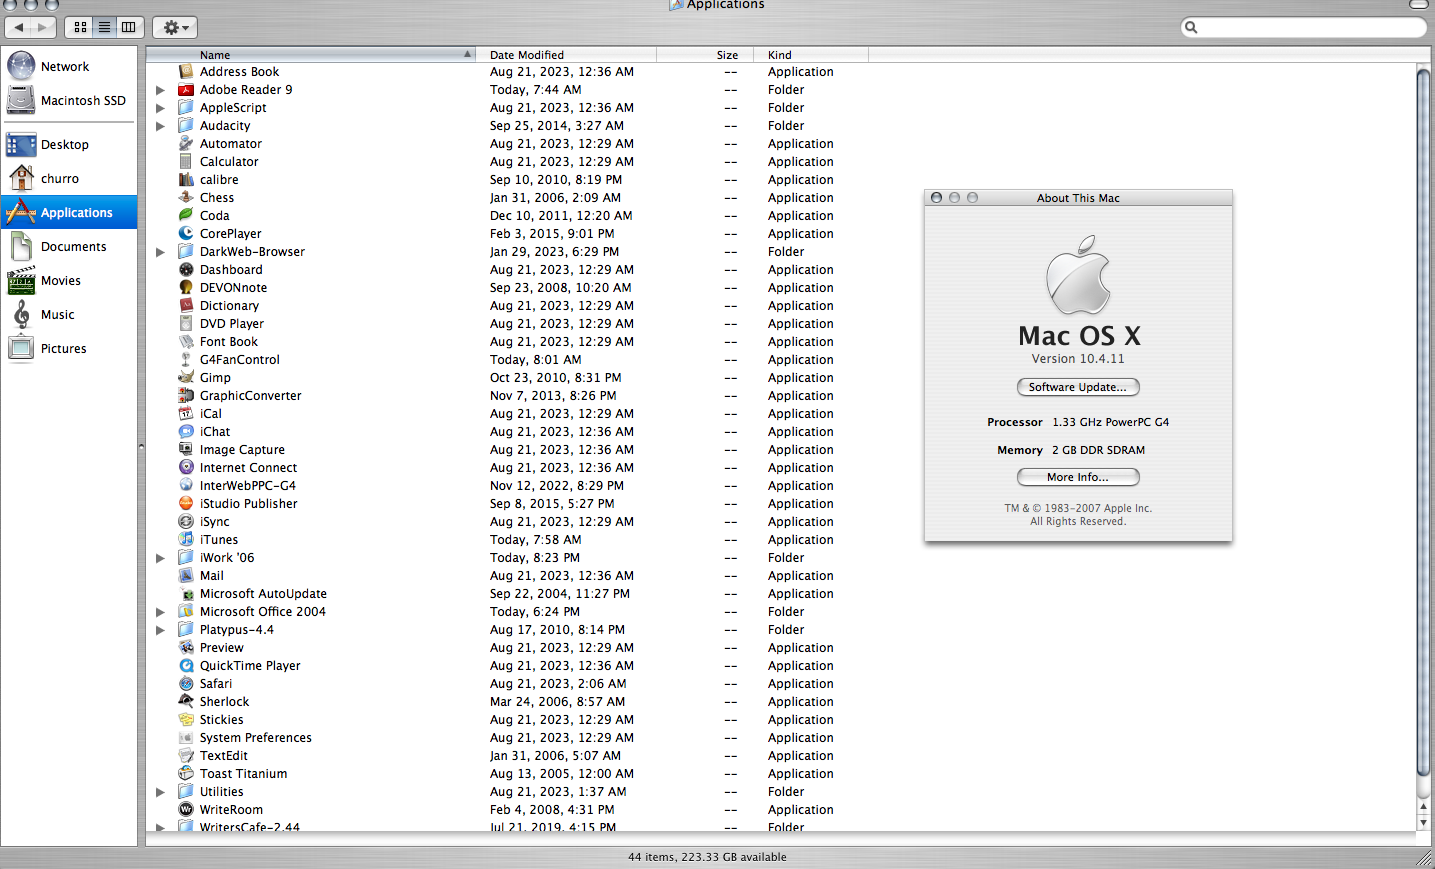Go forward in Finder
1435x869 pixels.
43,27
